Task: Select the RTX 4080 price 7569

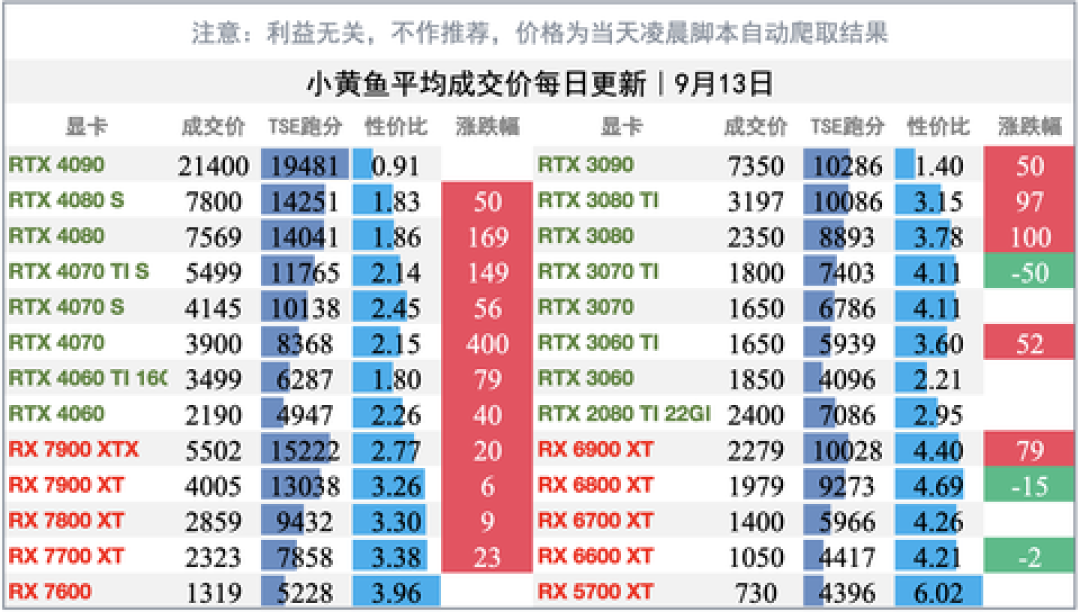Action: (214, 238)
